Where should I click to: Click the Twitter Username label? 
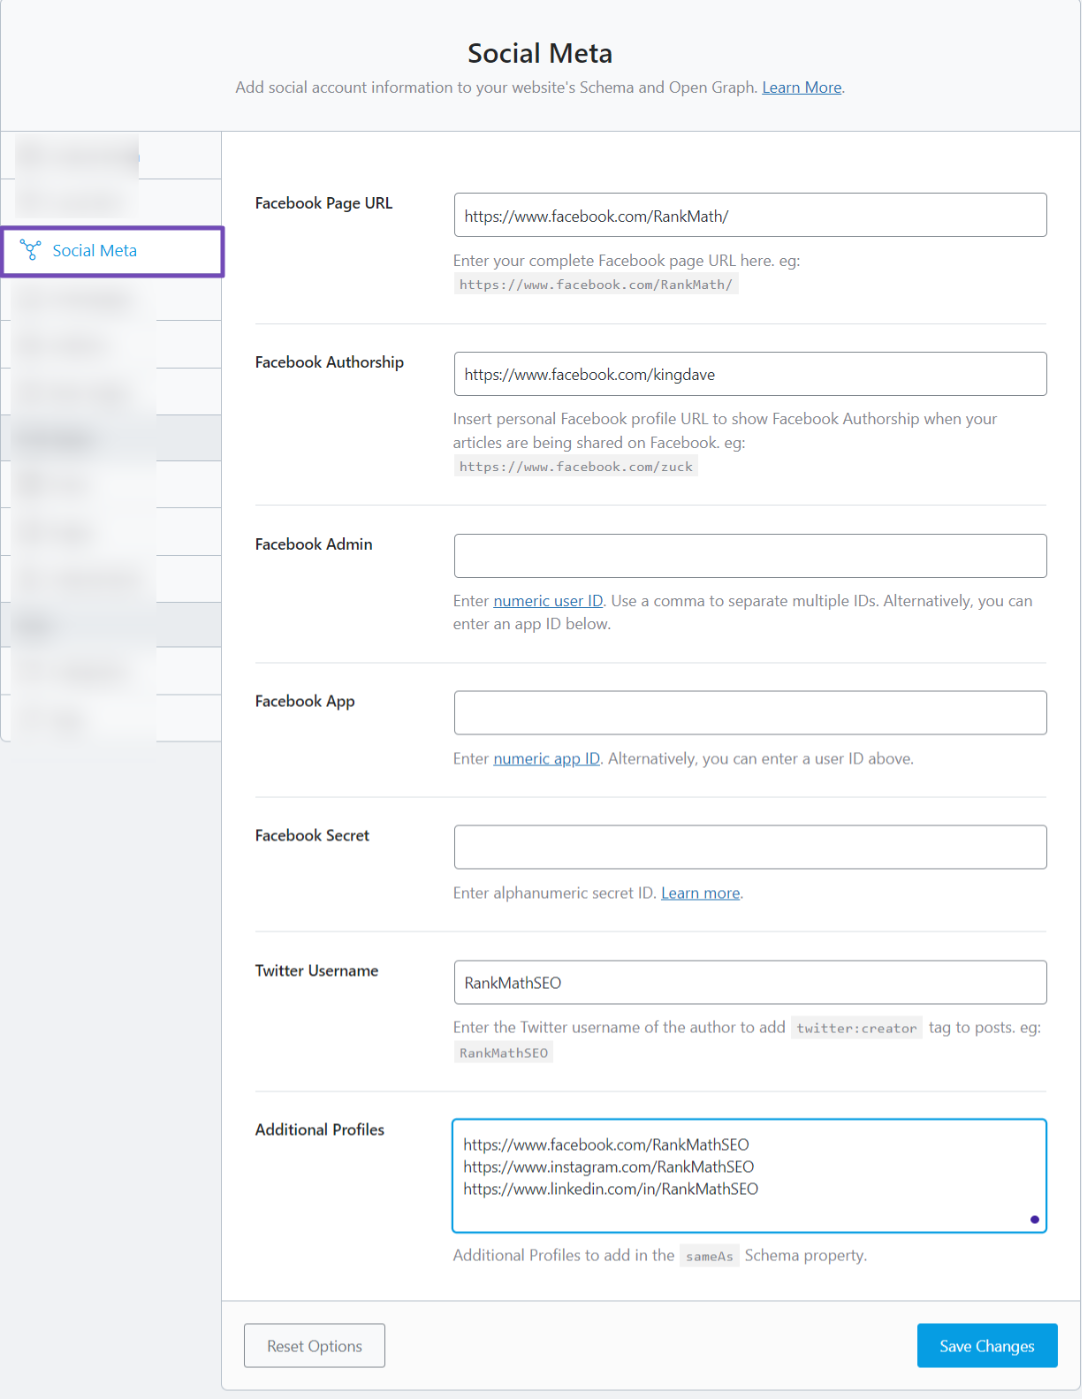316,970
